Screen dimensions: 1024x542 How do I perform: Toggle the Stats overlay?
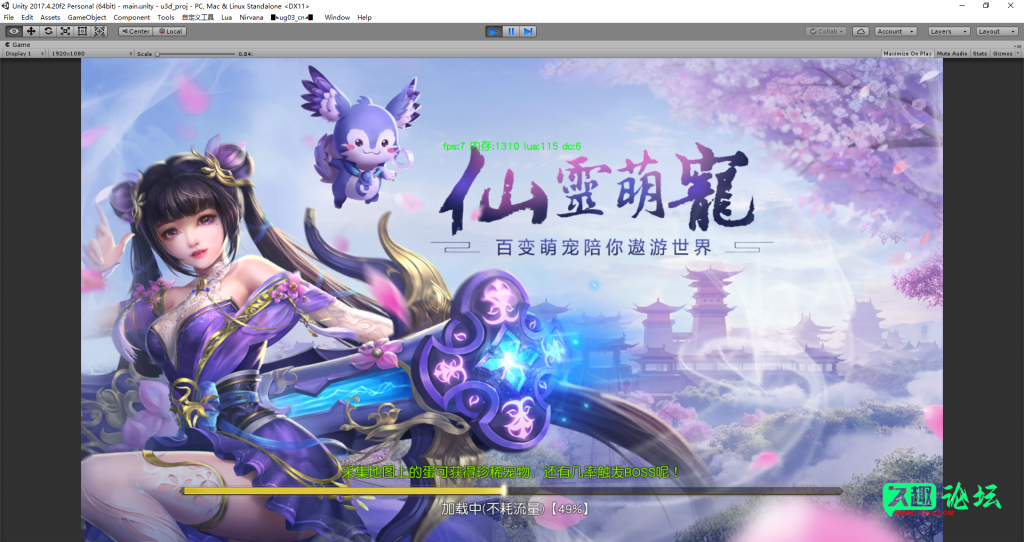980,53
